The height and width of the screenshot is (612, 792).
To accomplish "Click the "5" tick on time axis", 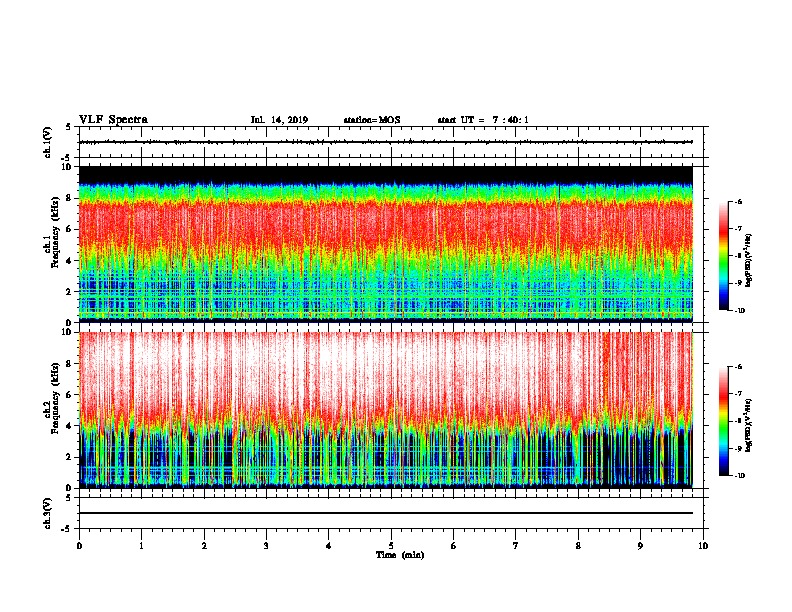I will pos(391,546).
